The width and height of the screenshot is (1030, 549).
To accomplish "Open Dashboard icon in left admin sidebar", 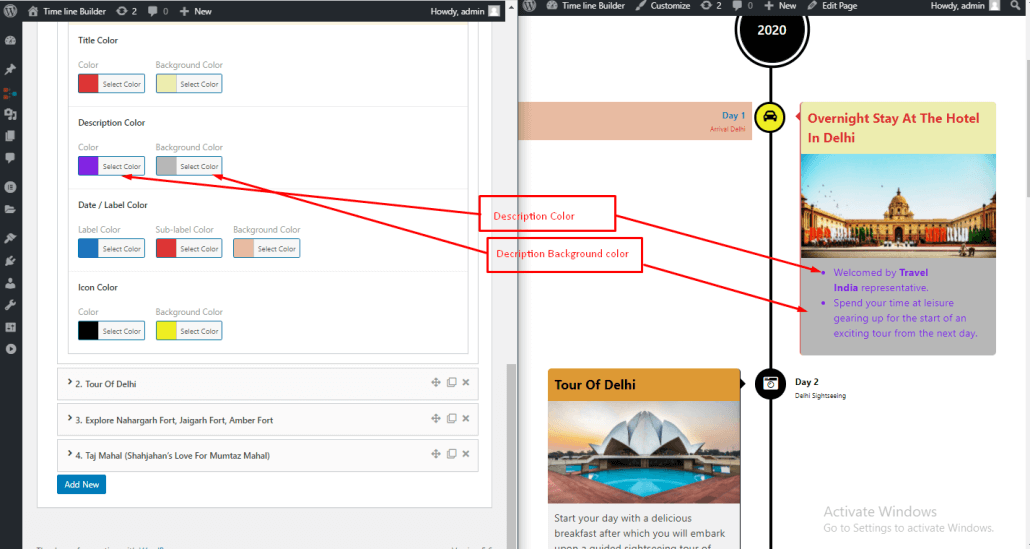I will tap(10, 41).
